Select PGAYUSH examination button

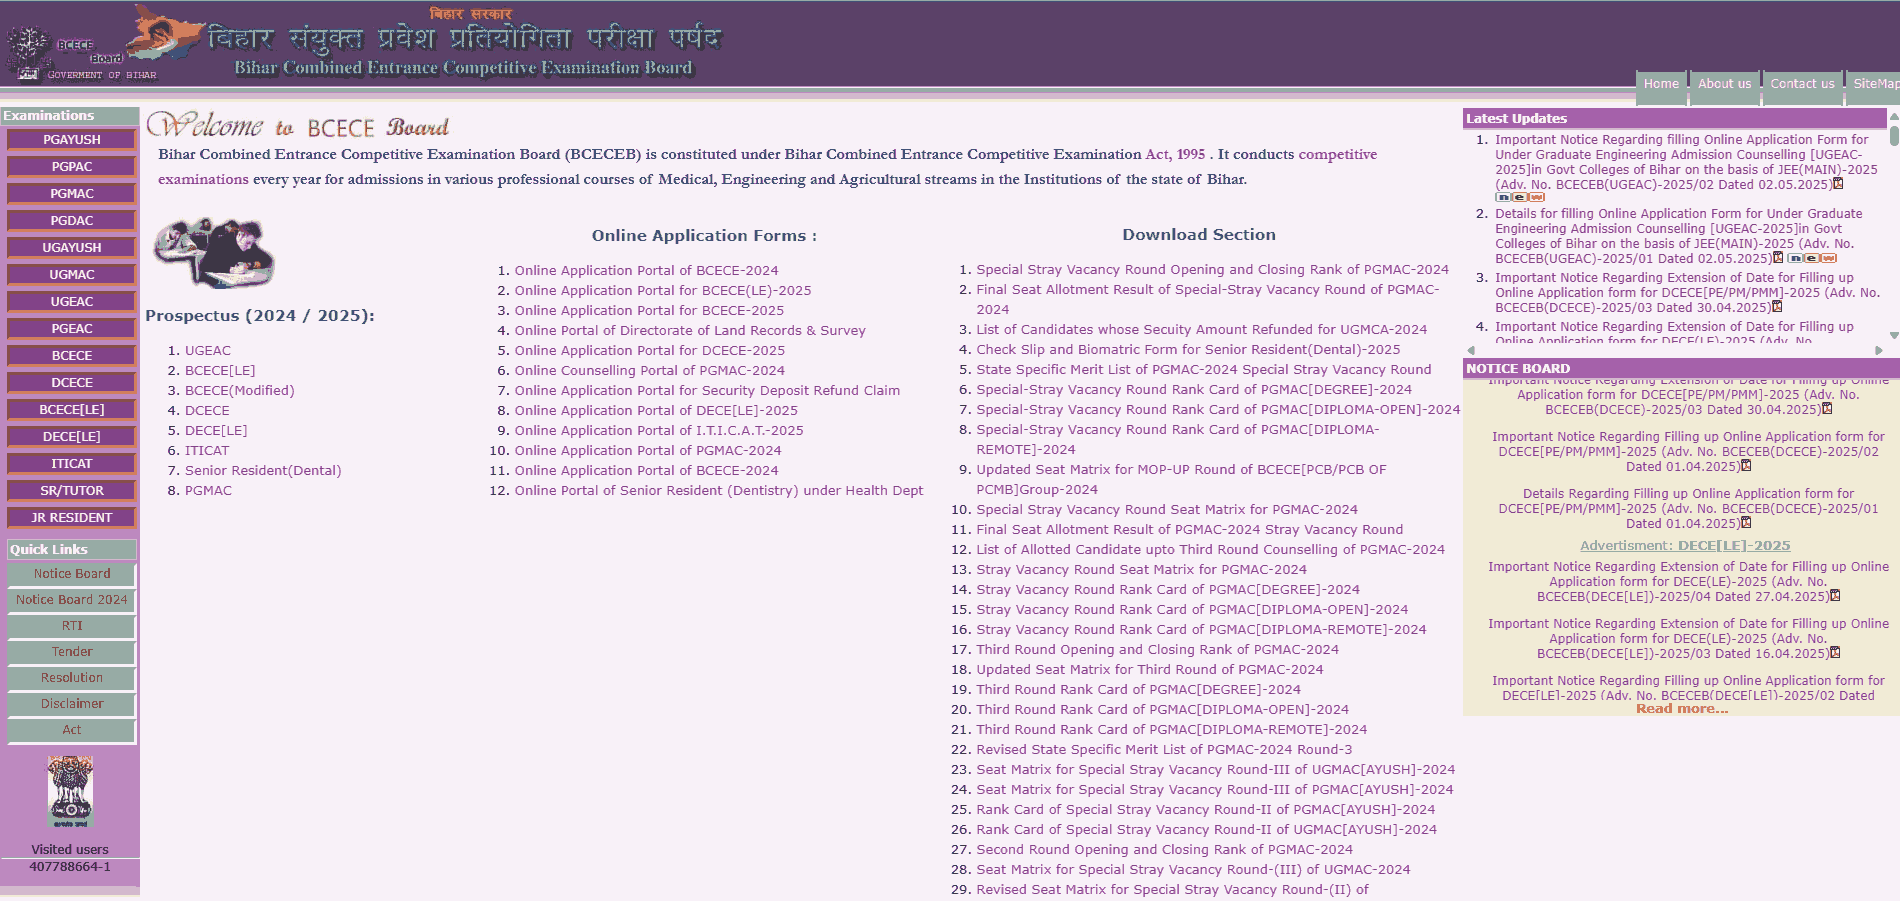point(71,140)
